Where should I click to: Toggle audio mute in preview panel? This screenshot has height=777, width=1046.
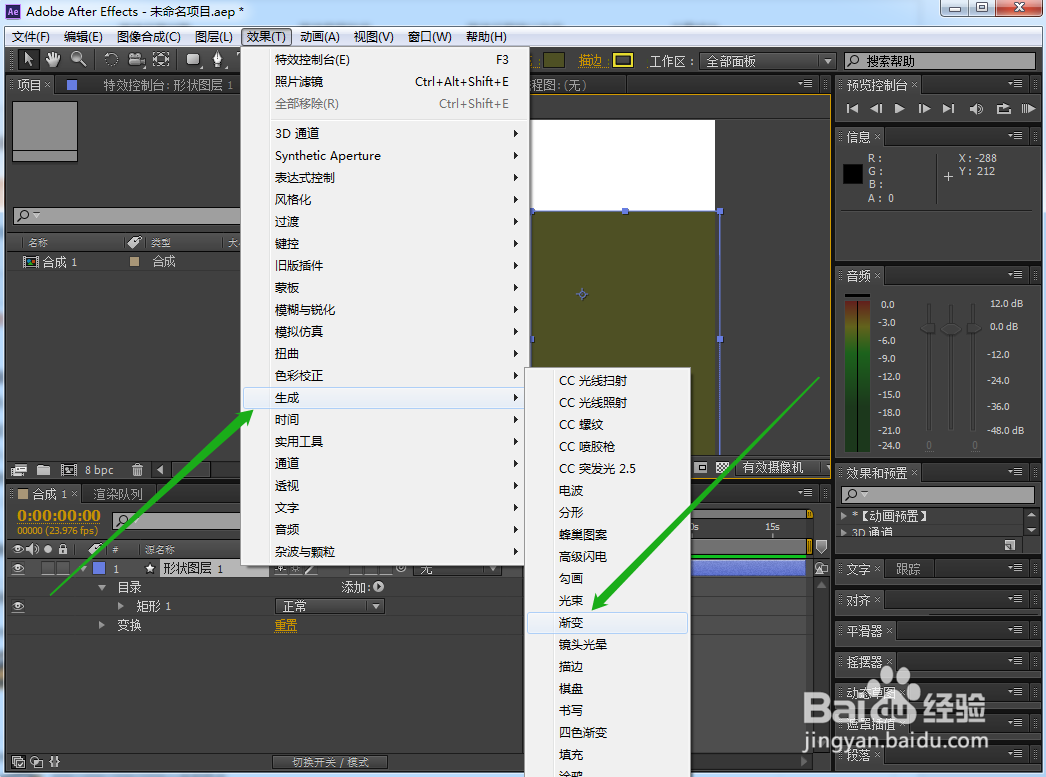click(x=976, y=109)
